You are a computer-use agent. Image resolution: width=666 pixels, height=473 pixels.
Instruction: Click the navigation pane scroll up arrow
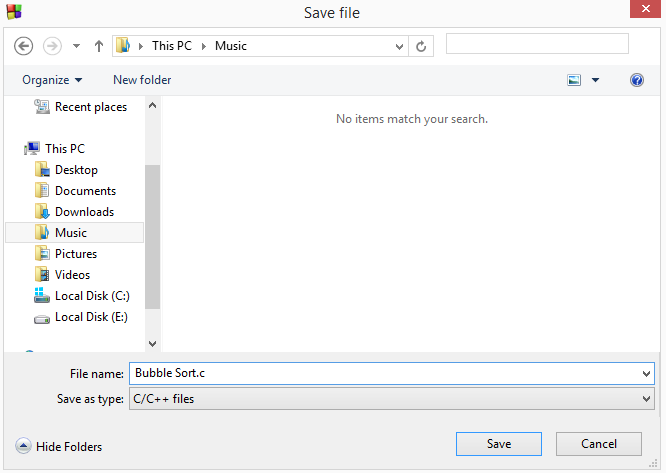(152, 105)
